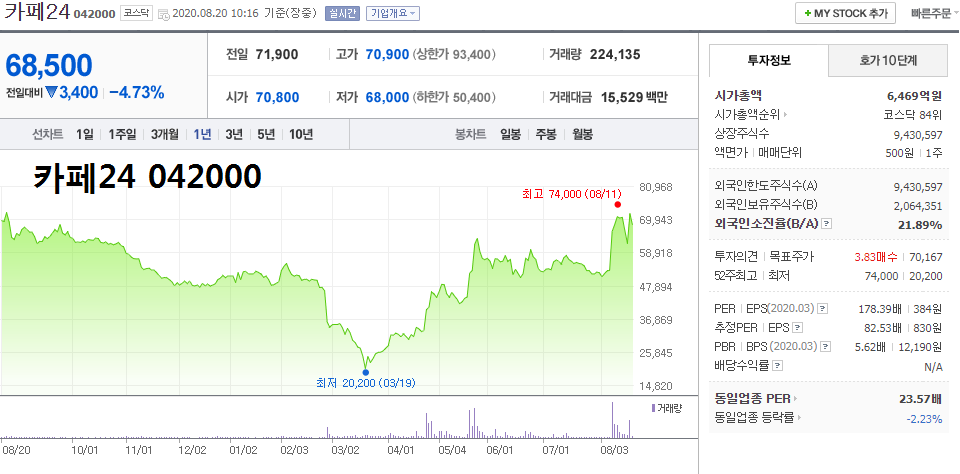Select the 주봉 candlestick chart

(546, 134)
